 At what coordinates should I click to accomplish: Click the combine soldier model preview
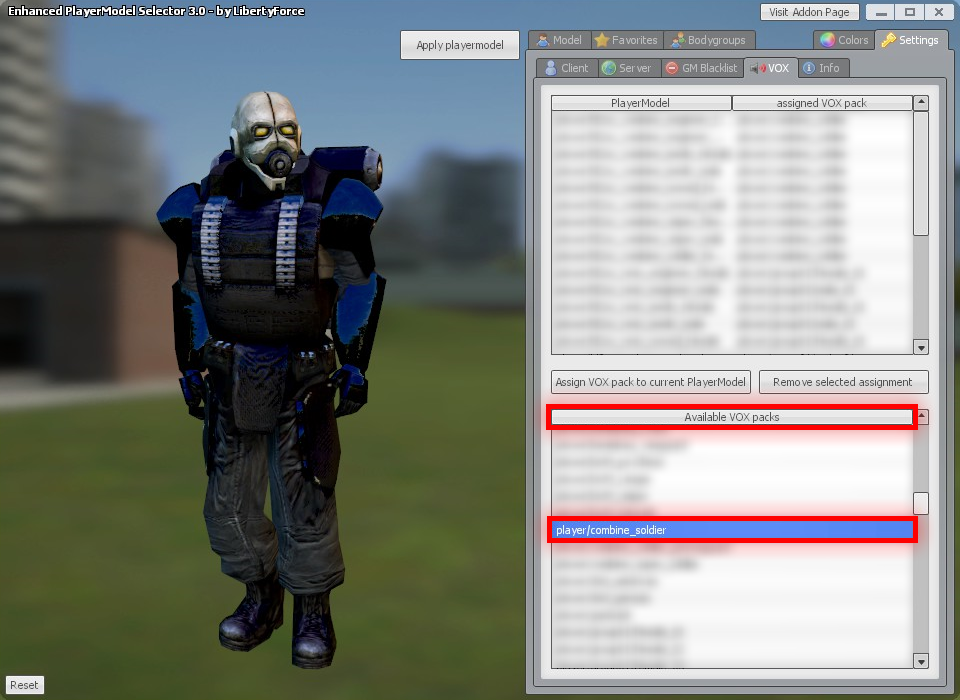272,380
